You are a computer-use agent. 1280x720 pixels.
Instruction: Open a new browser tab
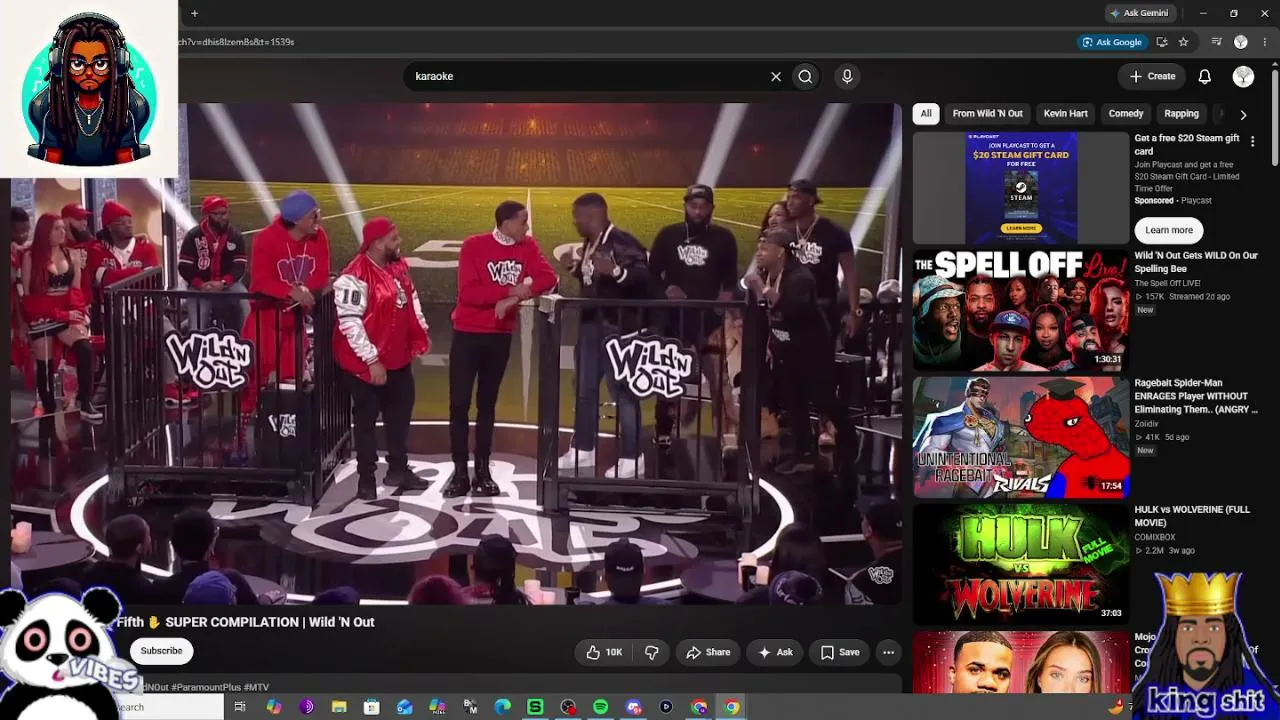194,13
